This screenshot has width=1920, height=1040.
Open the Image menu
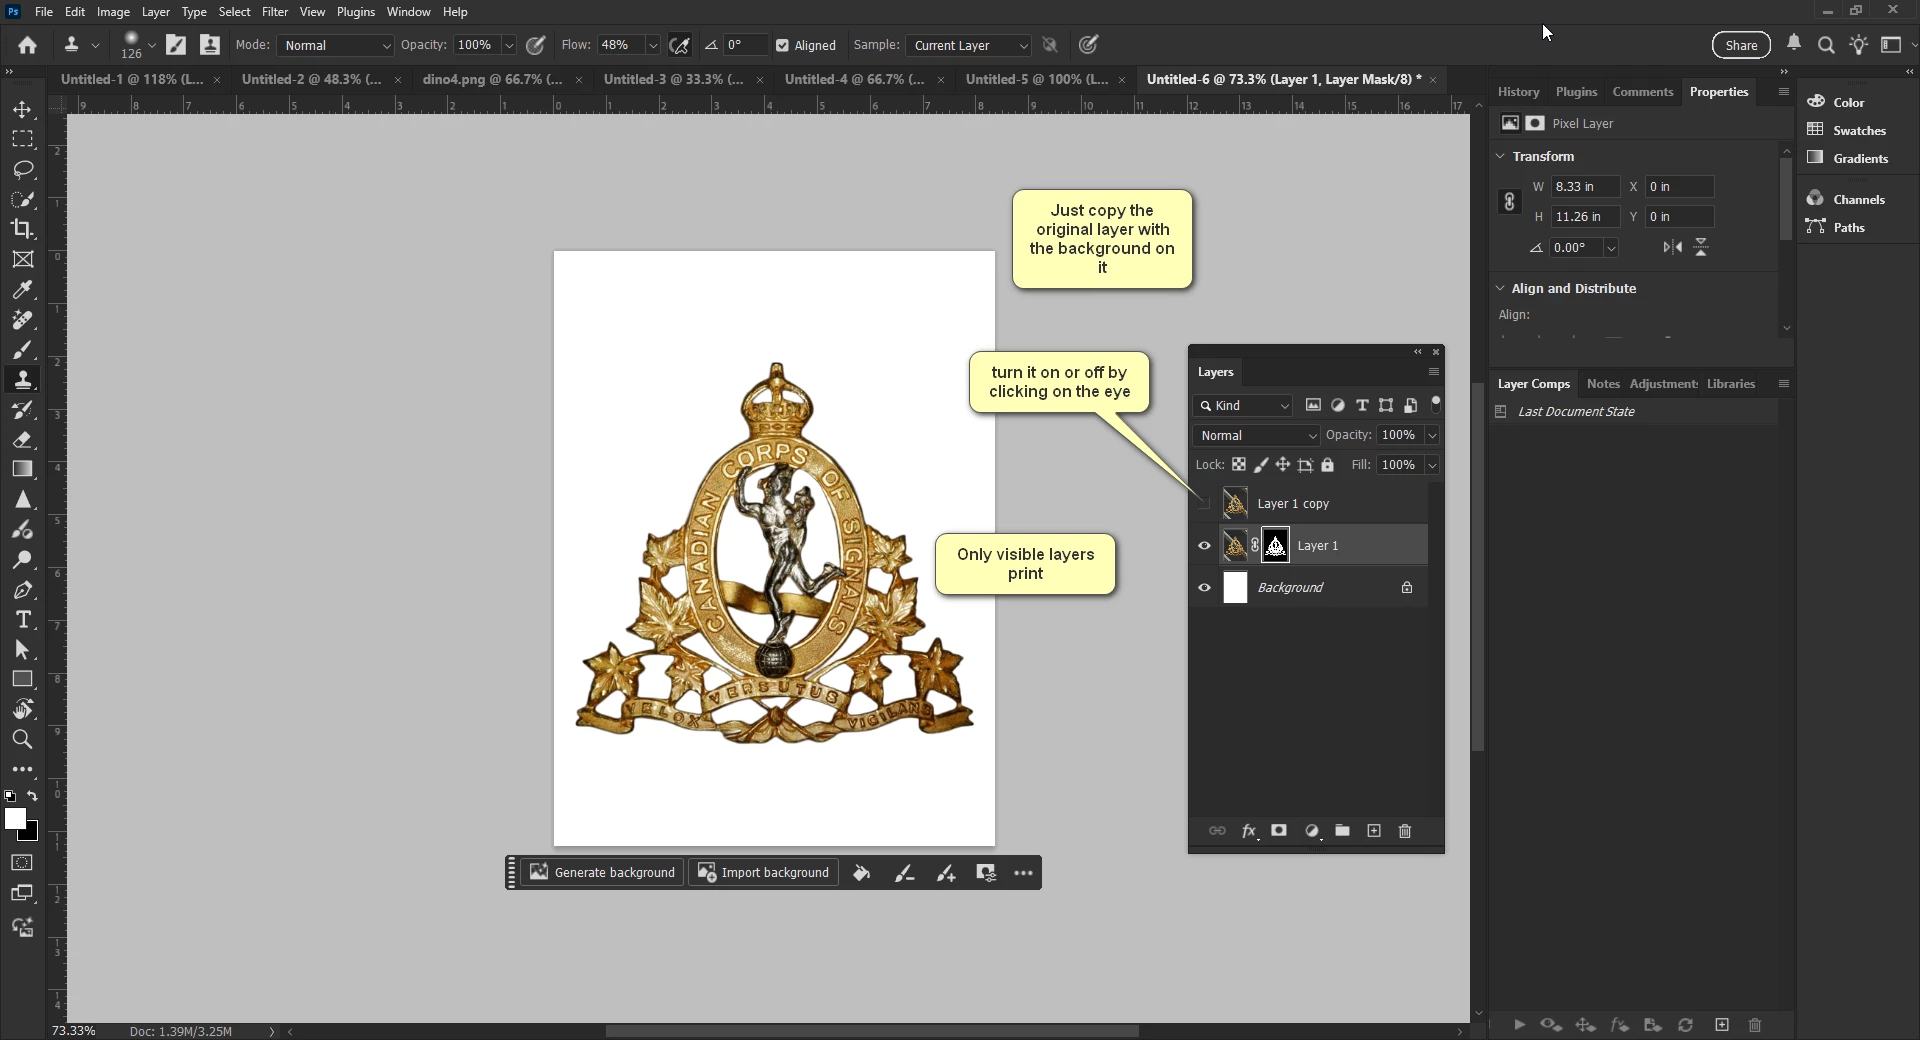point(113,12)
